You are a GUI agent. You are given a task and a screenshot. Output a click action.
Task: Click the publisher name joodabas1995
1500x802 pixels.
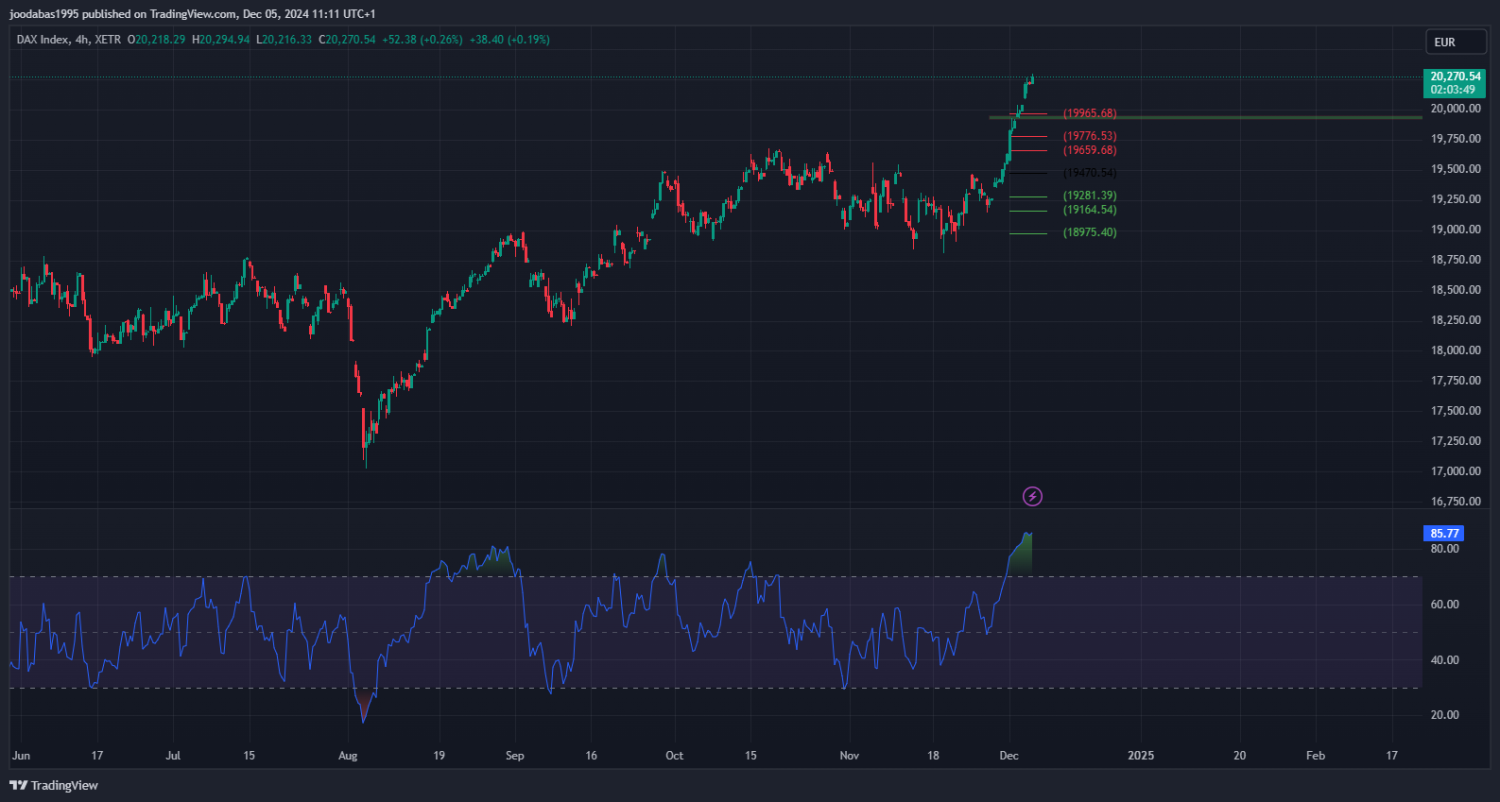44,14
